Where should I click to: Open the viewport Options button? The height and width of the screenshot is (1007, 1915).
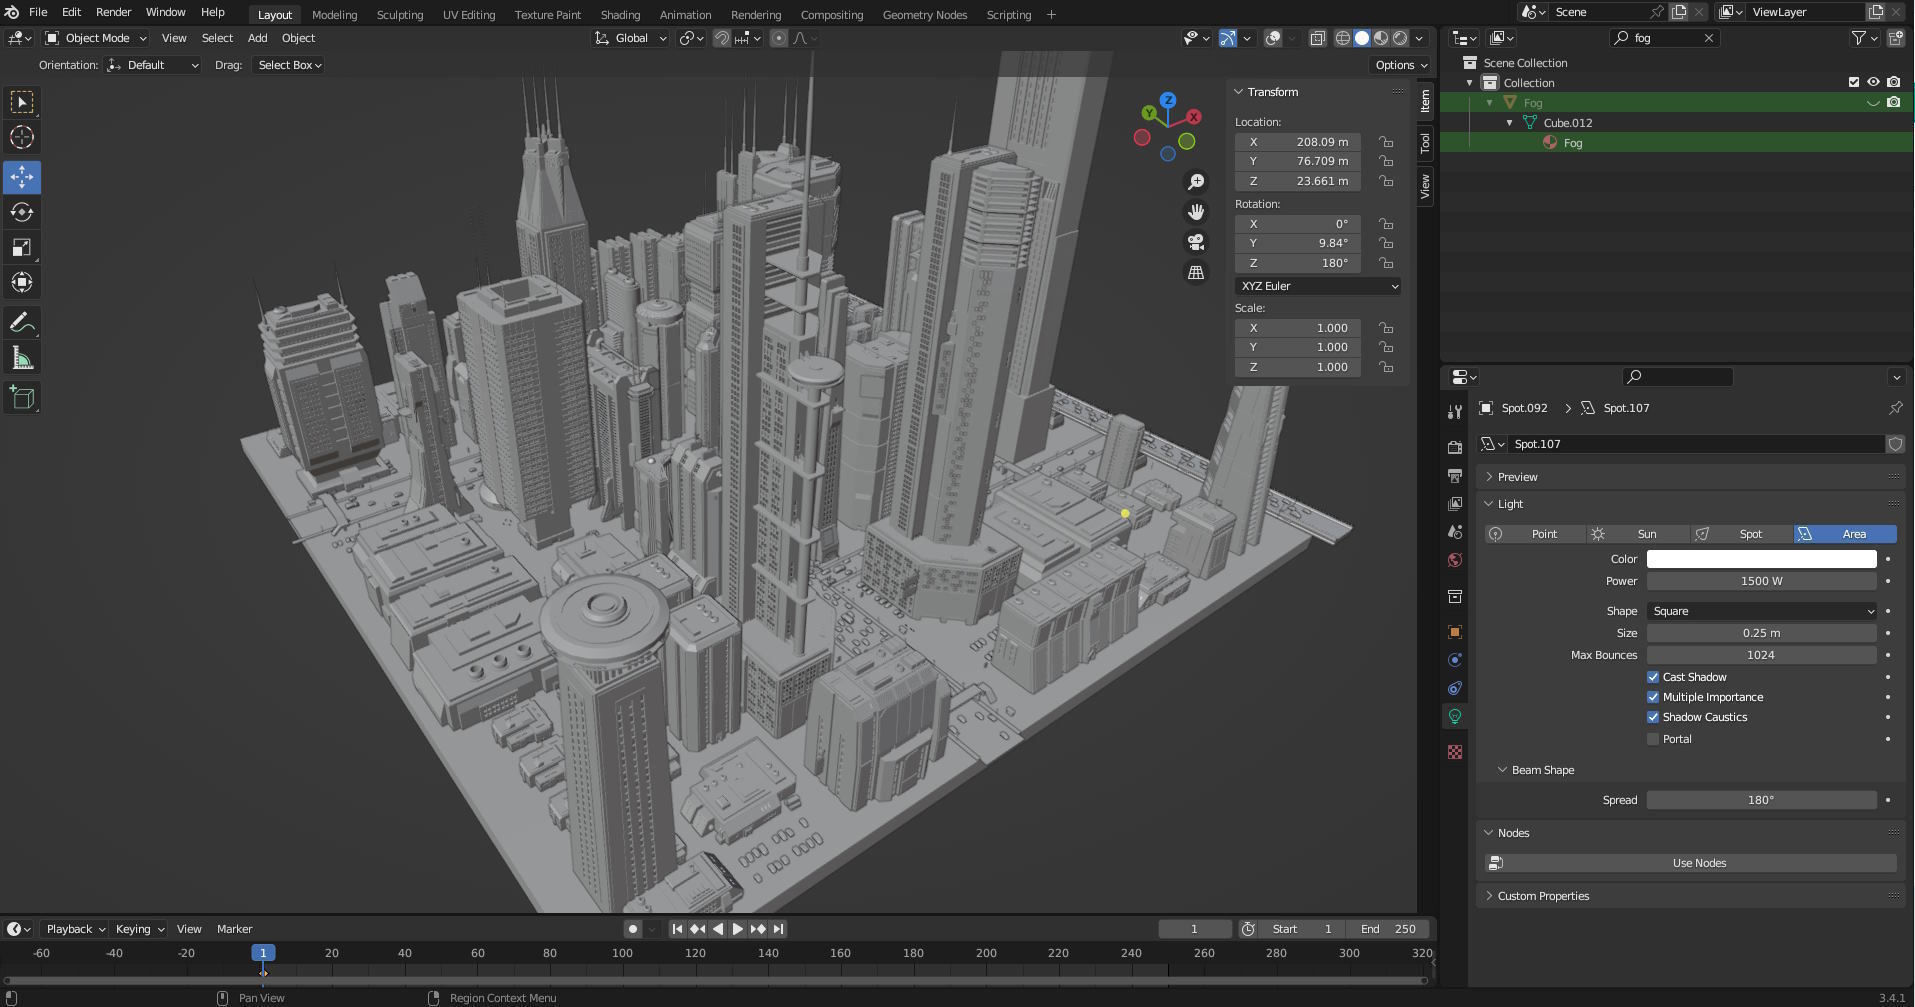pos(1400,65)
